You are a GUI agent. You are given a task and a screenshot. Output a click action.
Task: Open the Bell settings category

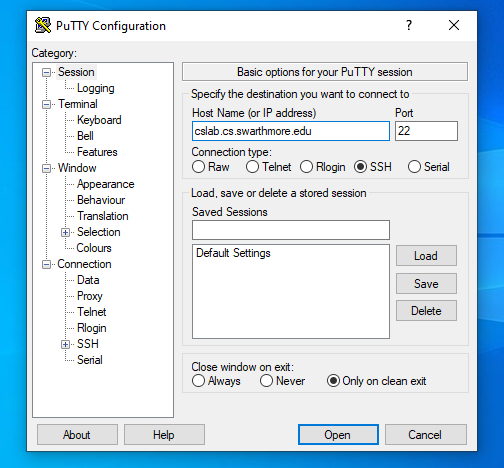pyautogui.click(x=85, y=136)
